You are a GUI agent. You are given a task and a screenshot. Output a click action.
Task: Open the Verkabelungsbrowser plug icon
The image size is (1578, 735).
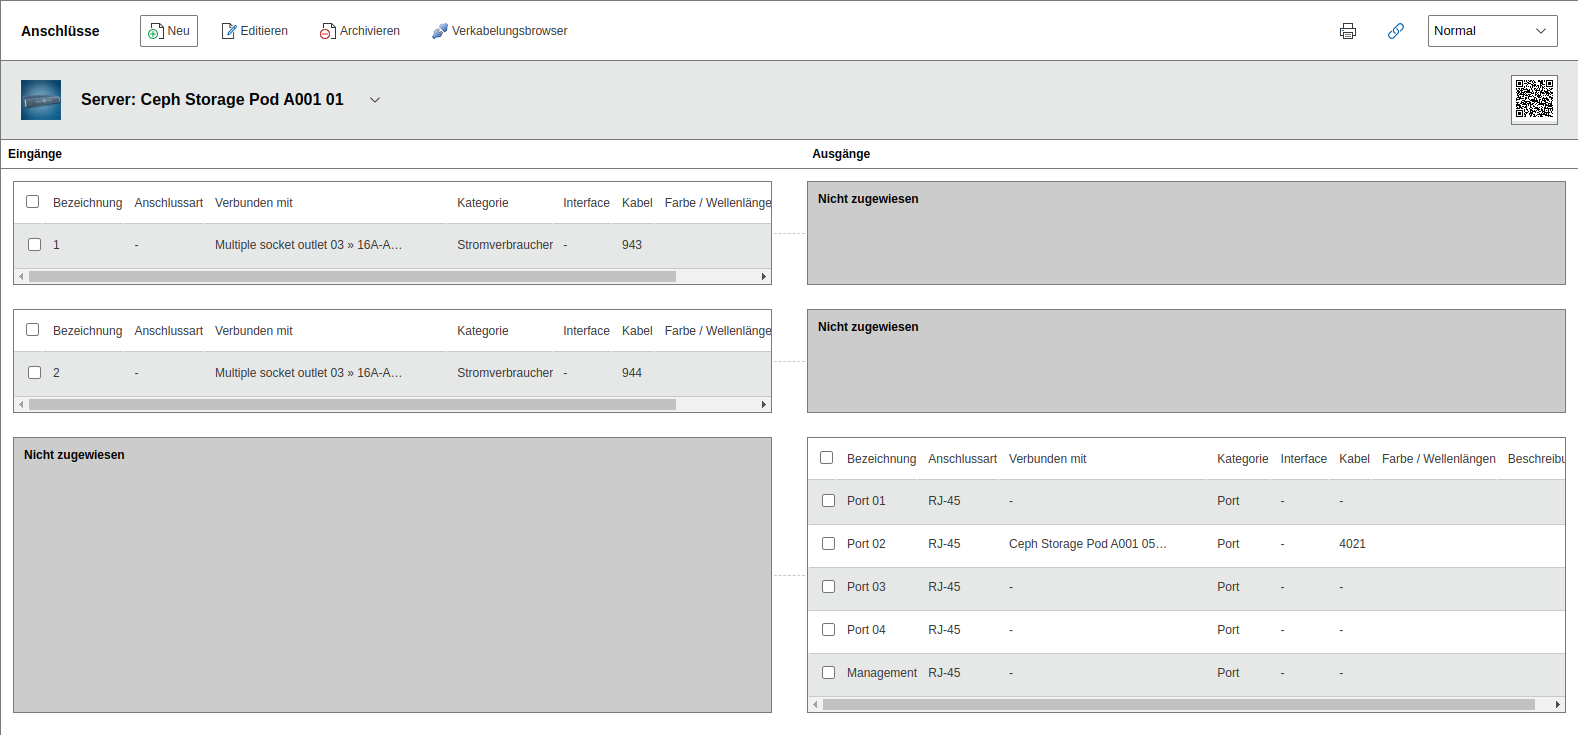pyautogui.click(x=439, y=32)
